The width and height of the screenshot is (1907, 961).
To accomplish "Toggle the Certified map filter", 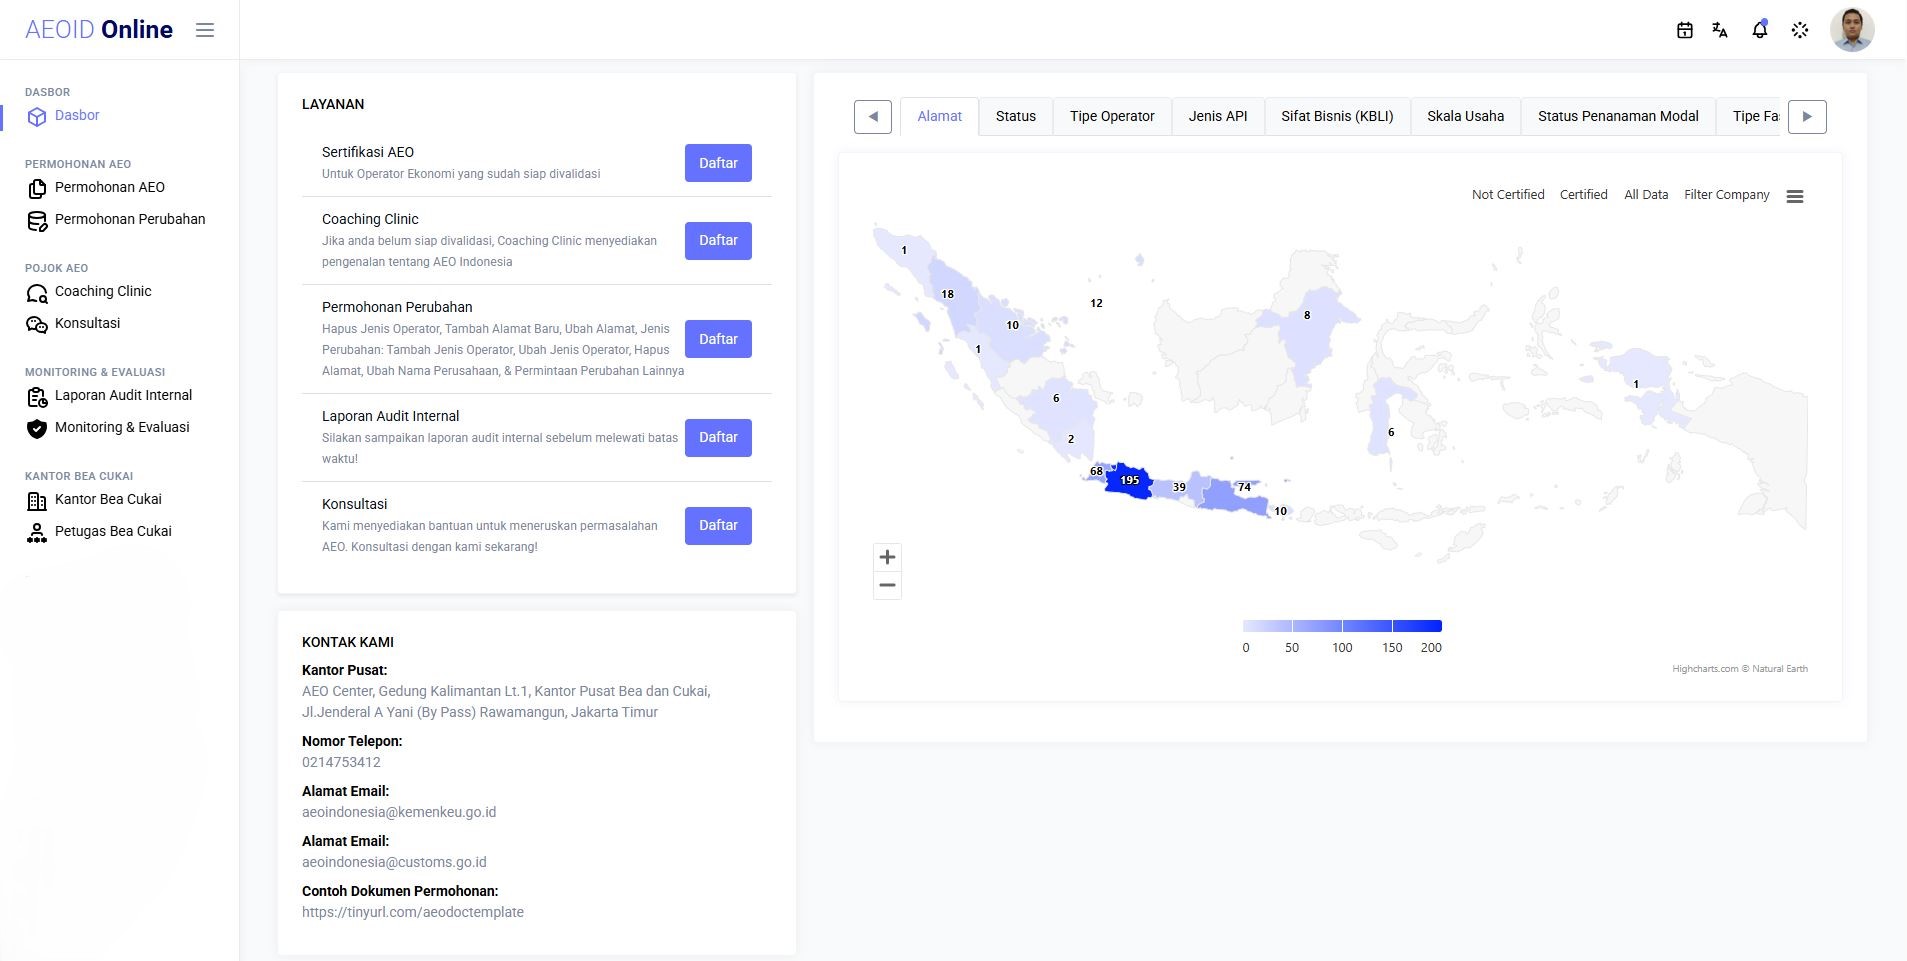I will point(1584,195).
